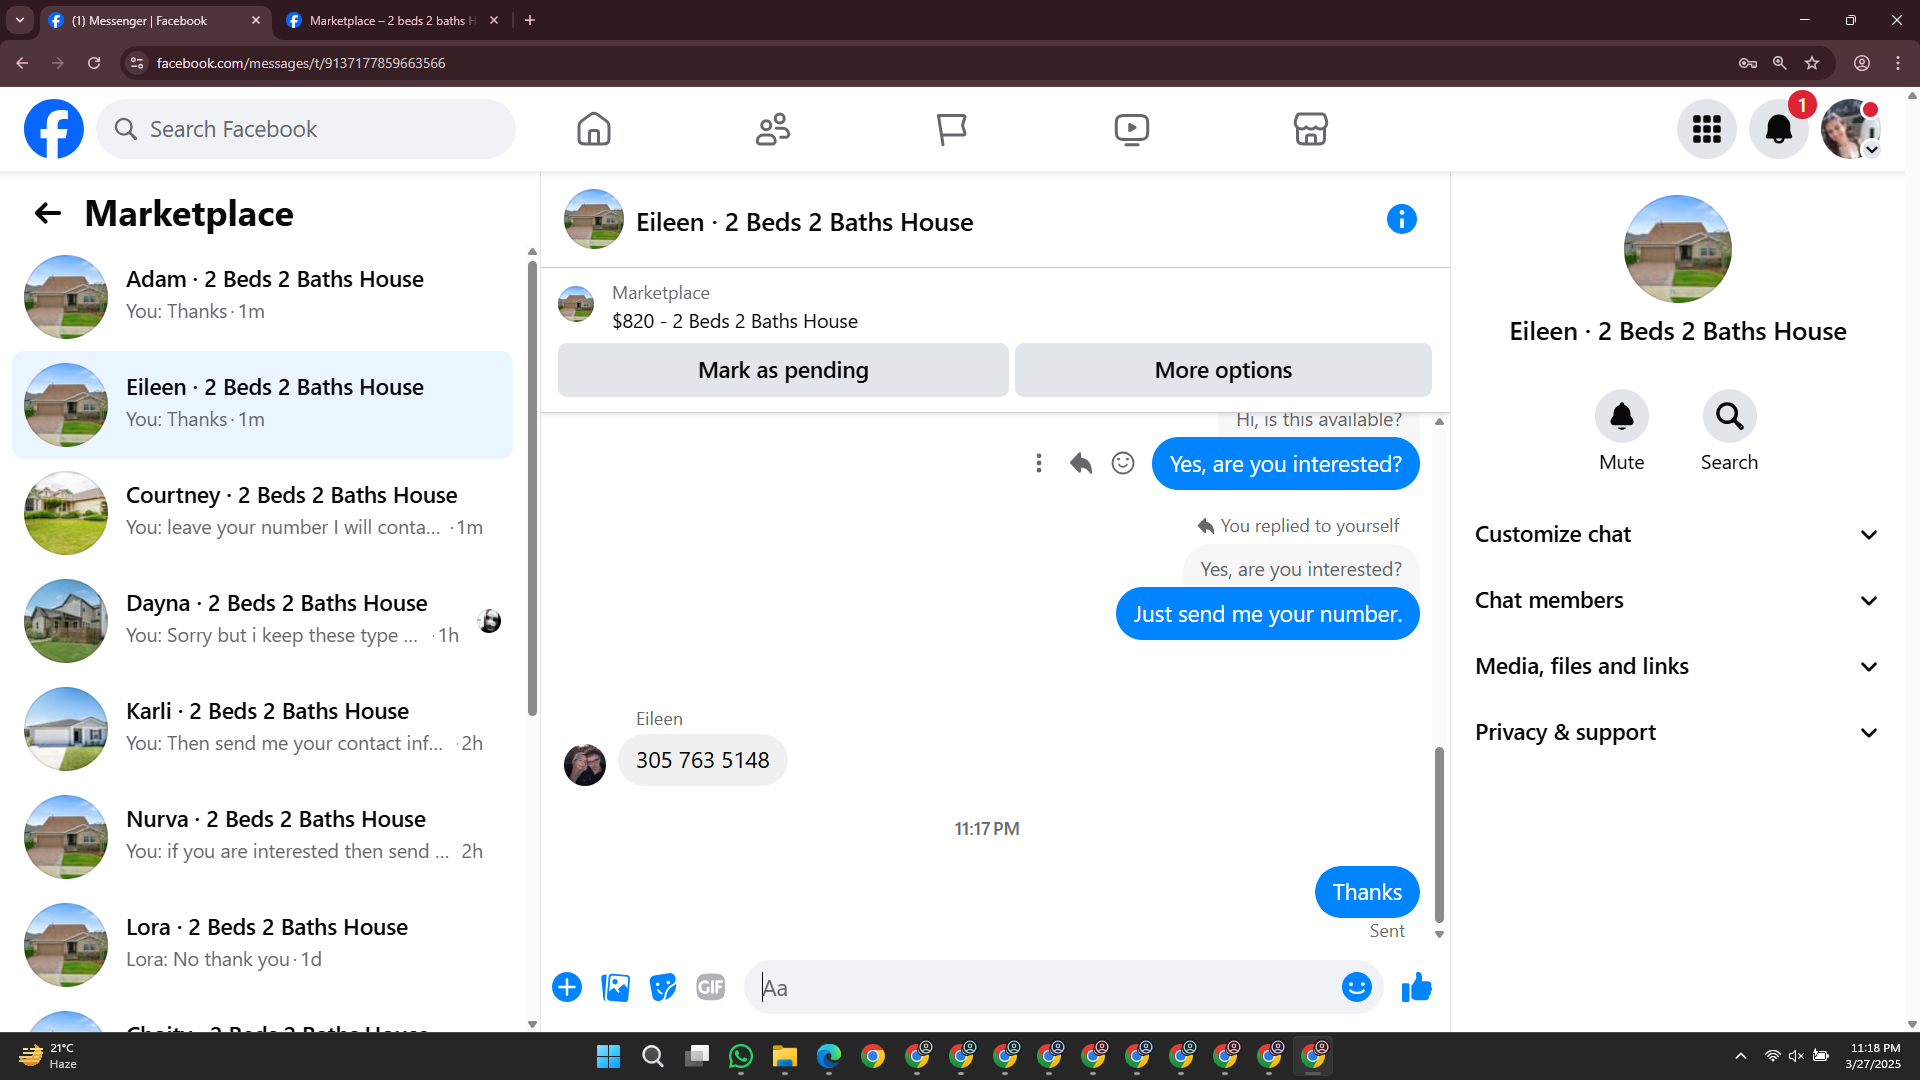Open WhatsApp from the taskbar

tap(741, 1056)
